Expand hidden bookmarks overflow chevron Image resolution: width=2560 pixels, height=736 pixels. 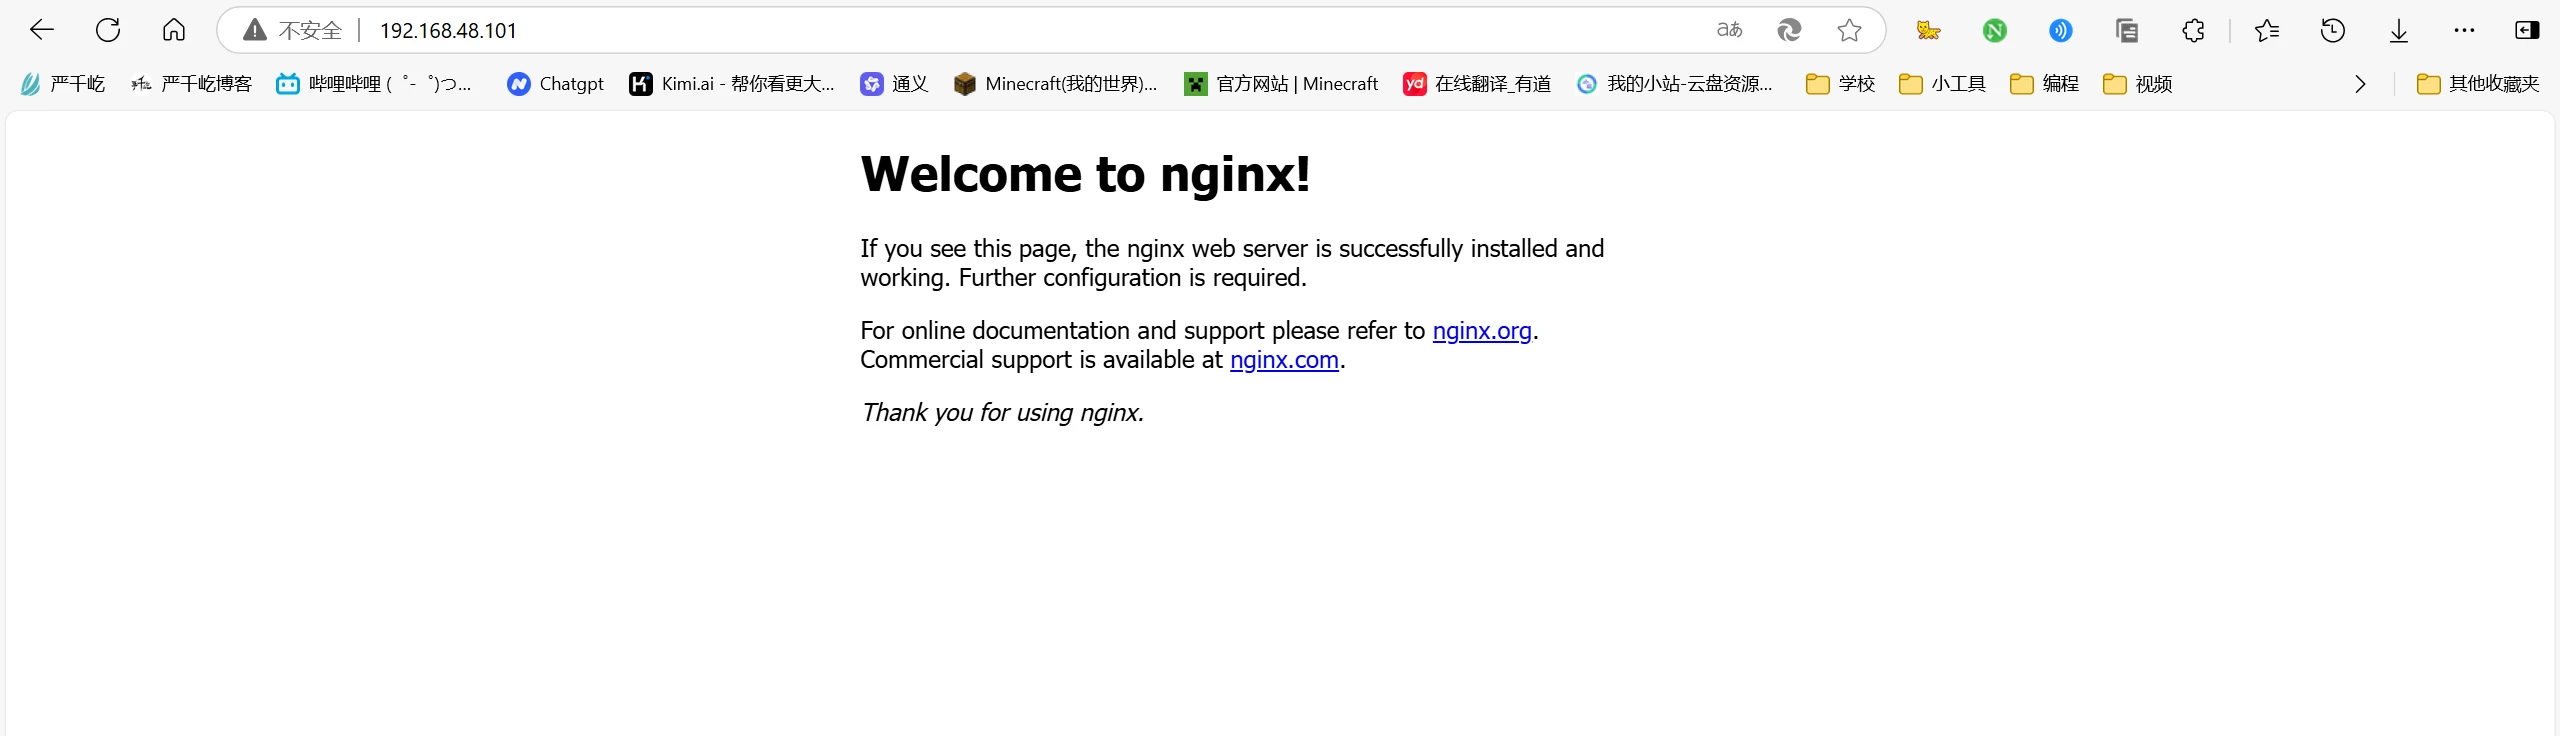tap(2360, 84)
